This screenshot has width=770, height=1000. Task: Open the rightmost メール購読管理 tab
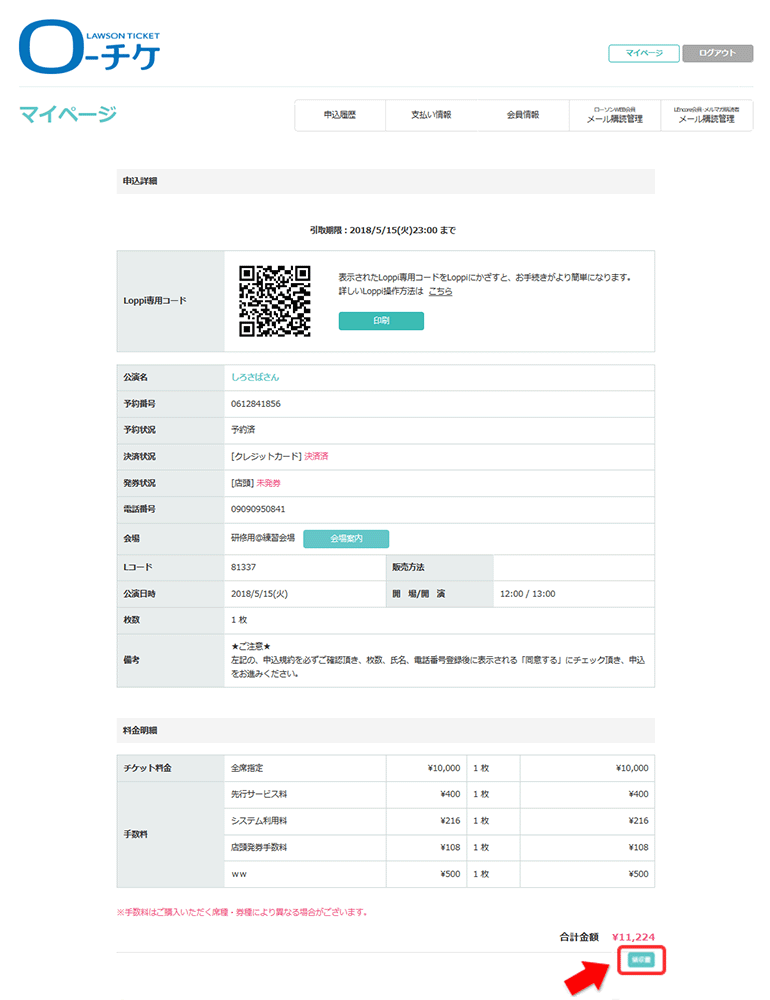[706, 116]
